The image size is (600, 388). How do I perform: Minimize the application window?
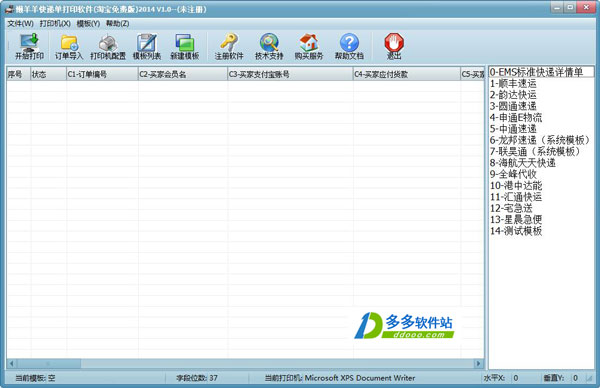557,7
